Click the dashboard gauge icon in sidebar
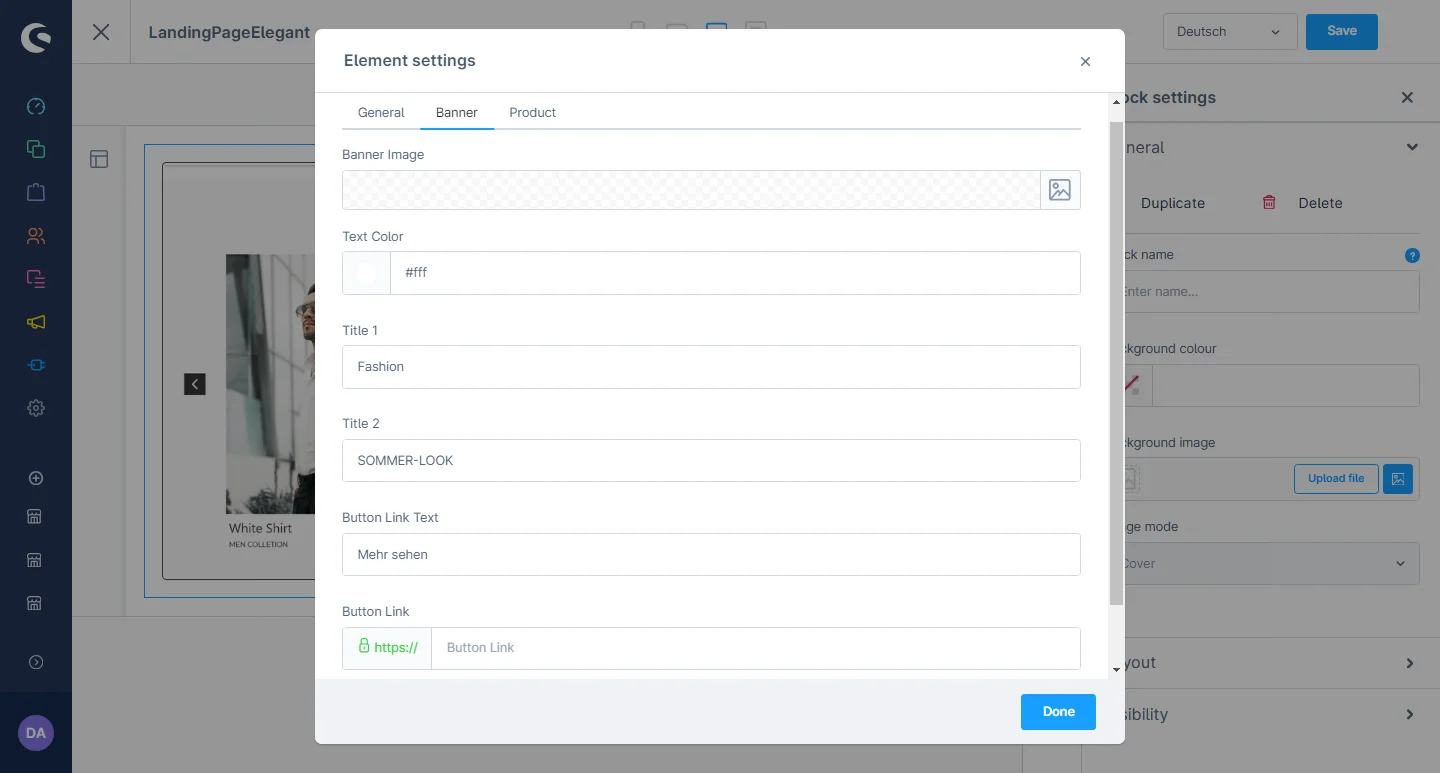1440x773 pixels. [x=36, y=107]
